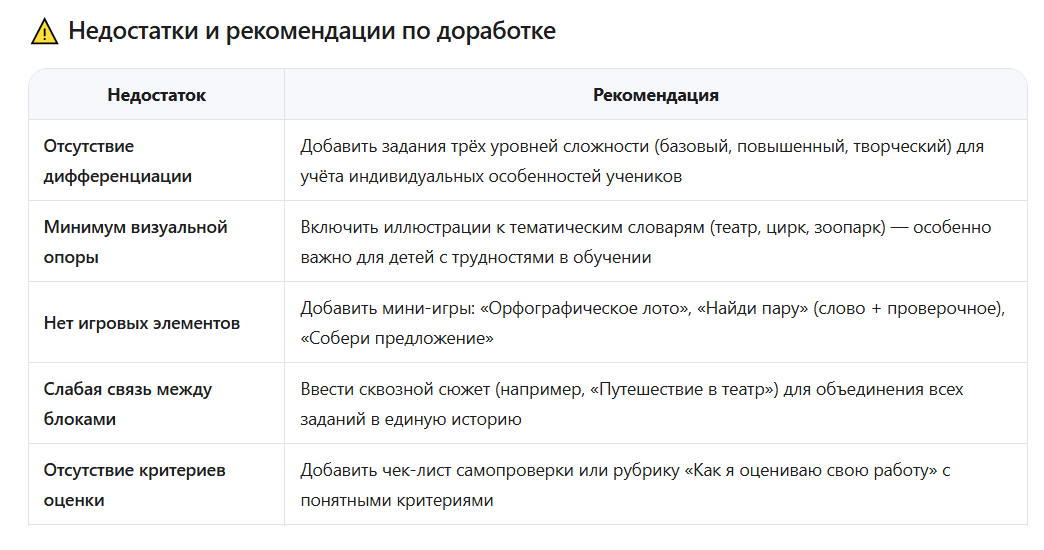The width and height of the screenshot is (1044, 550).
Task: Select the 'Минимум визуальной опоры' cell
Action: pos(135,242)
